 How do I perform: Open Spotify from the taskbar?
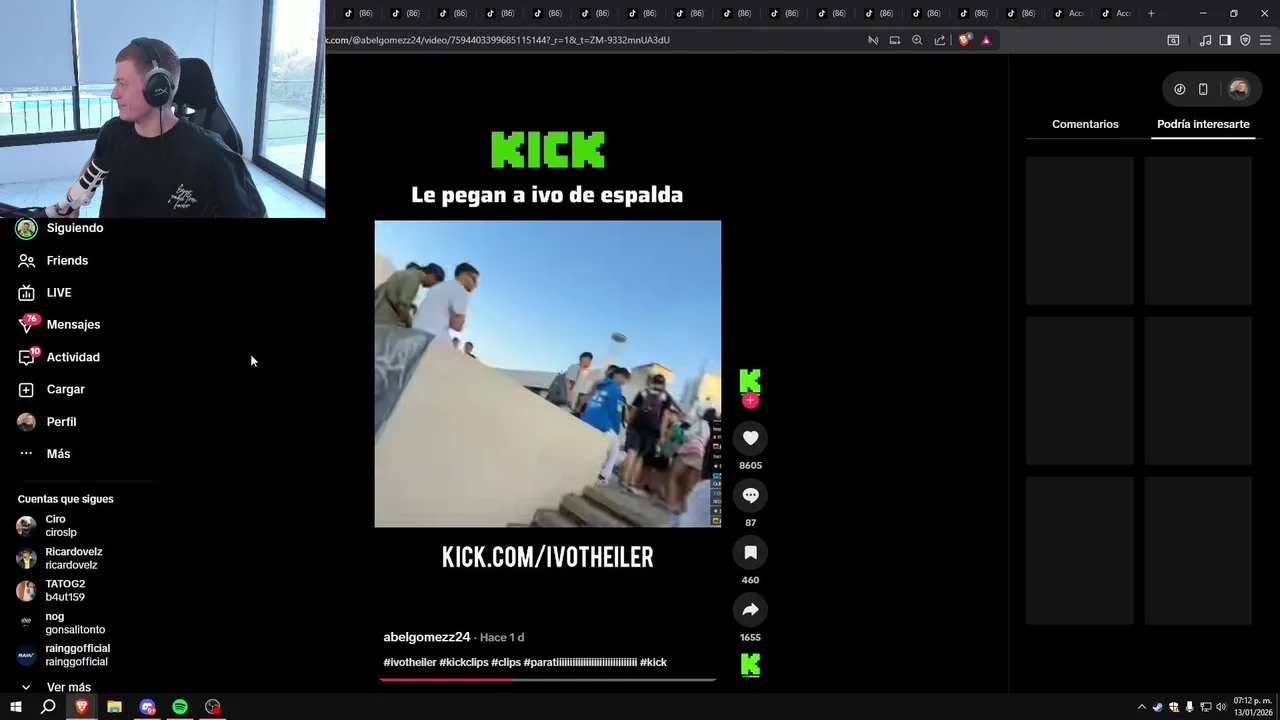180,707
